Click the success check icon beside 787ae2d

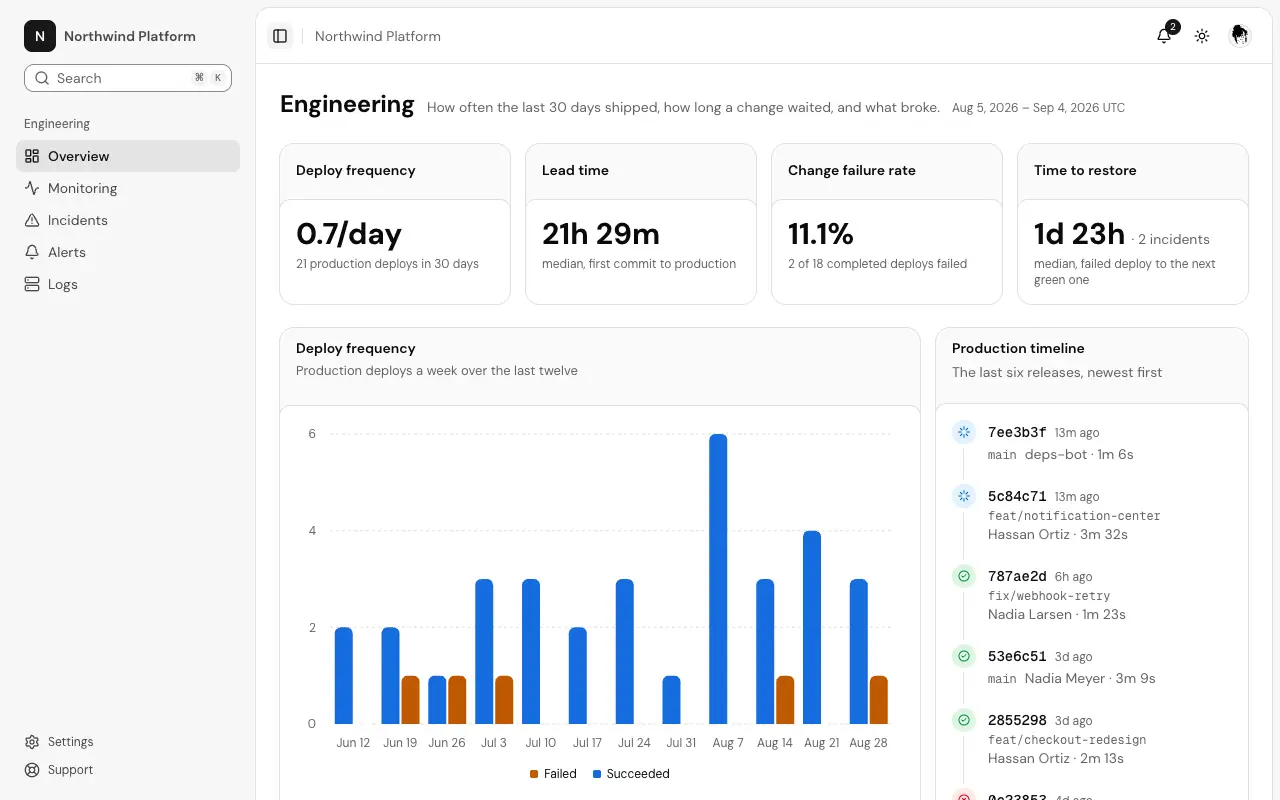[x=964, y=576]
